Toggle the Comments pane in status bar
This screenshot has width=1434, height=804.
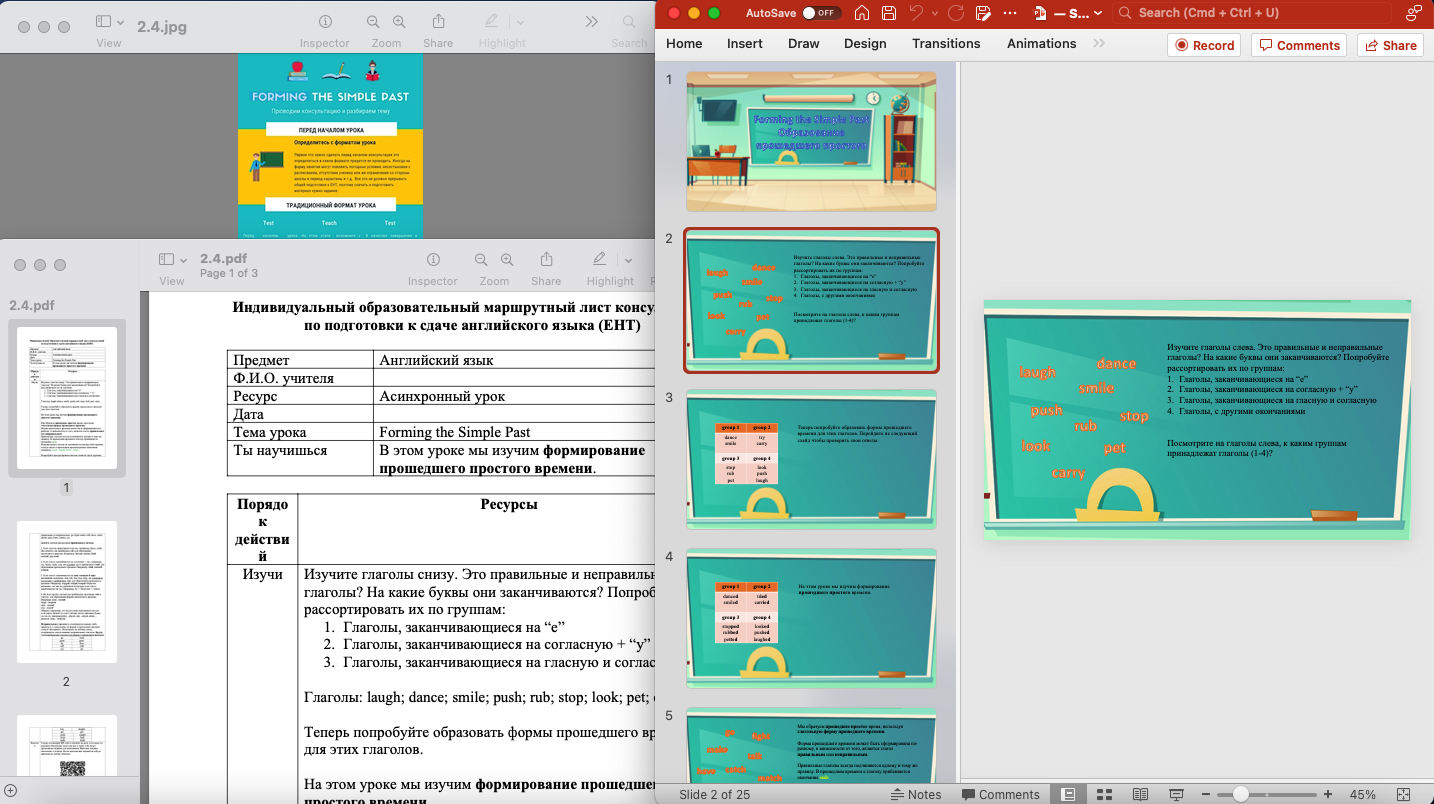pos(1000,794)
